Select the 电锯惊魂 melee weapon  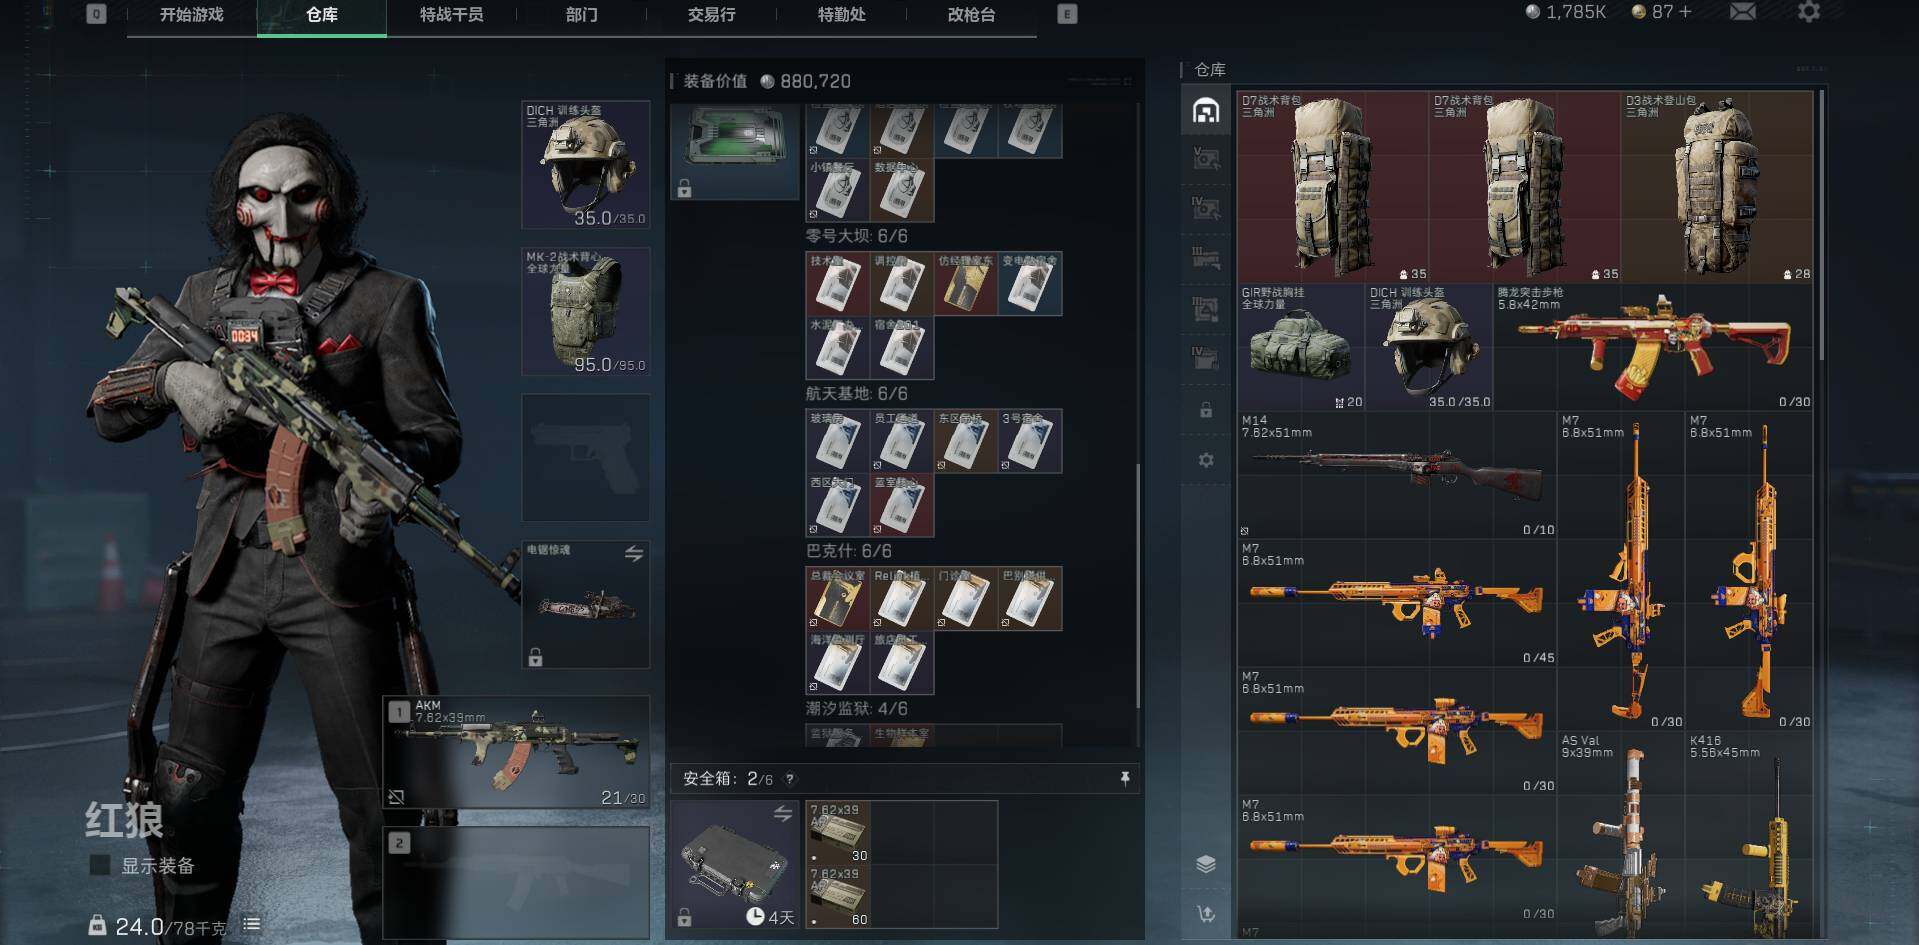coord(586,605)
